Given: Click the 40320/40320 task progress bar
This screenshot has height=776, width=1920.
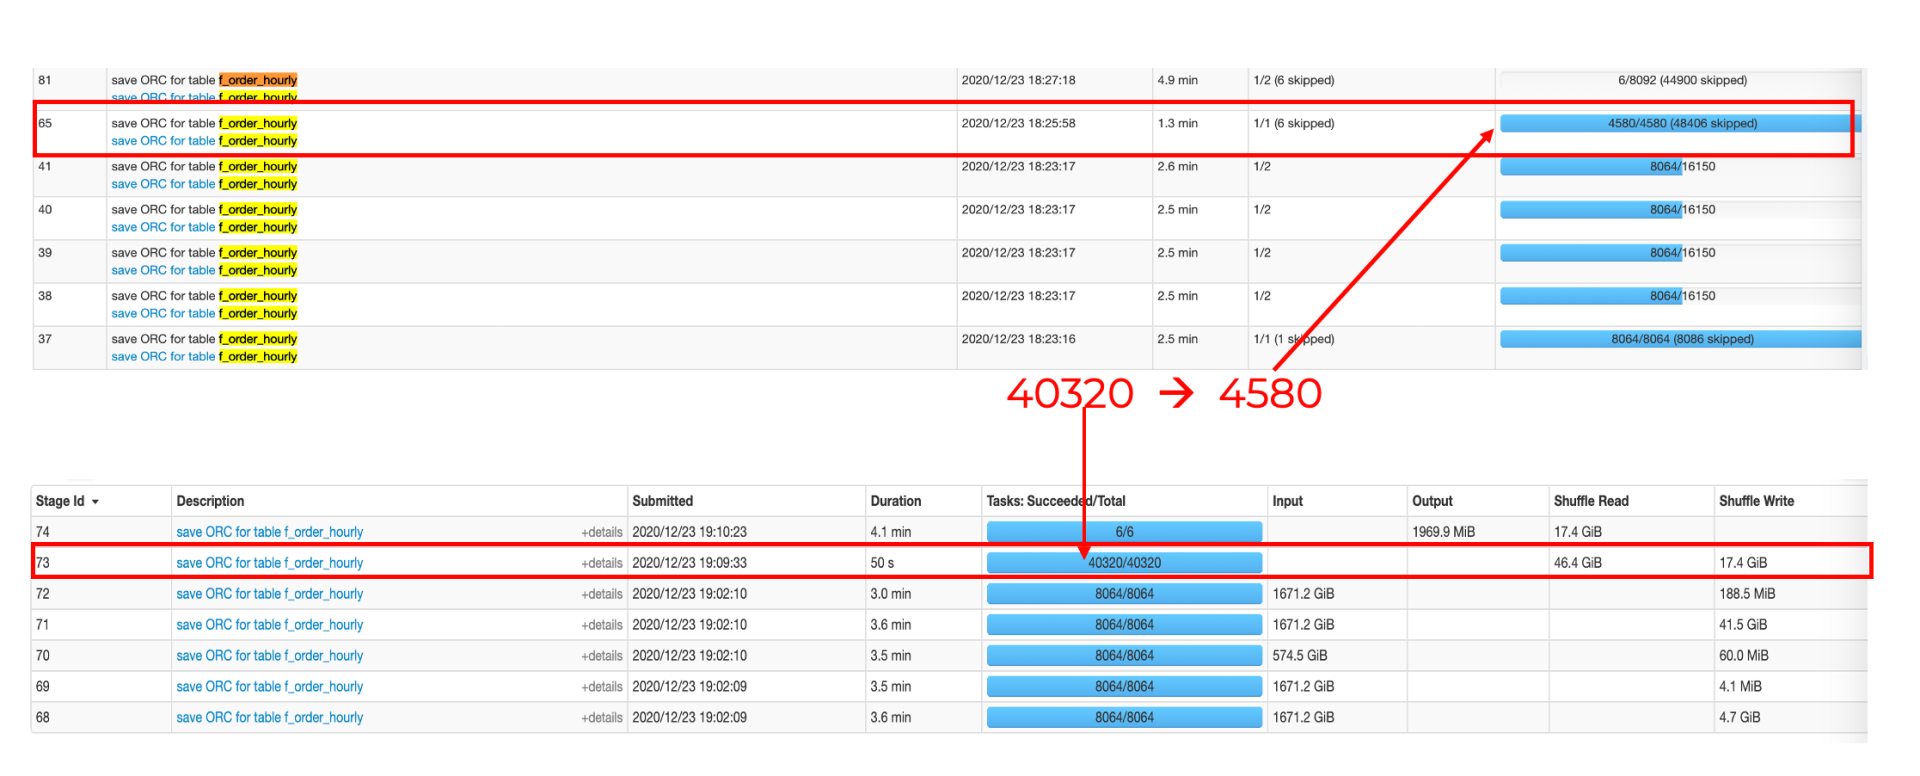Looking at the screenshot, I should (x=1124, y=564).
